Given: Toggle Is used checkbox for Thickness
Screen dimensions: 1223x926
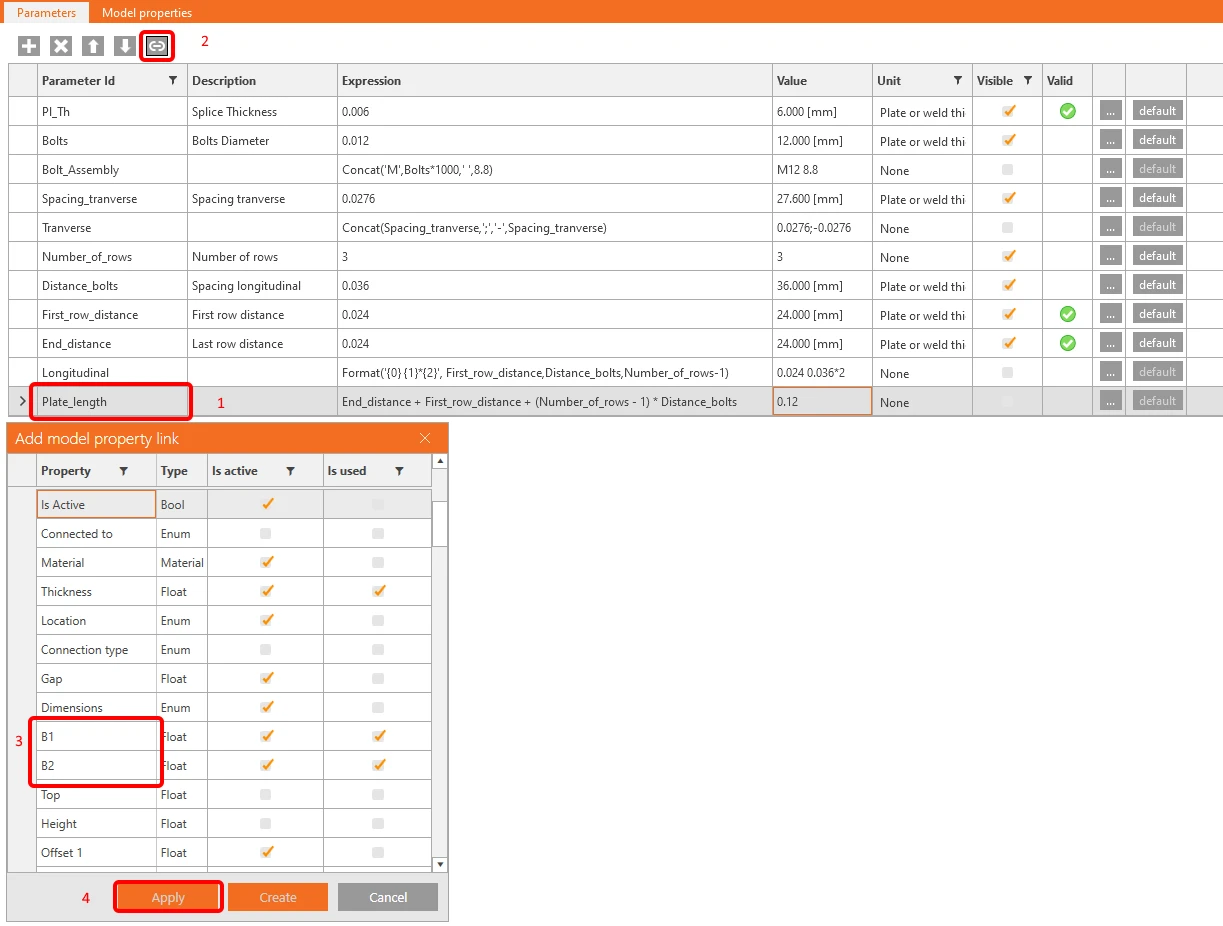Looking at the screenshot, I should click(x=378, y=592).
